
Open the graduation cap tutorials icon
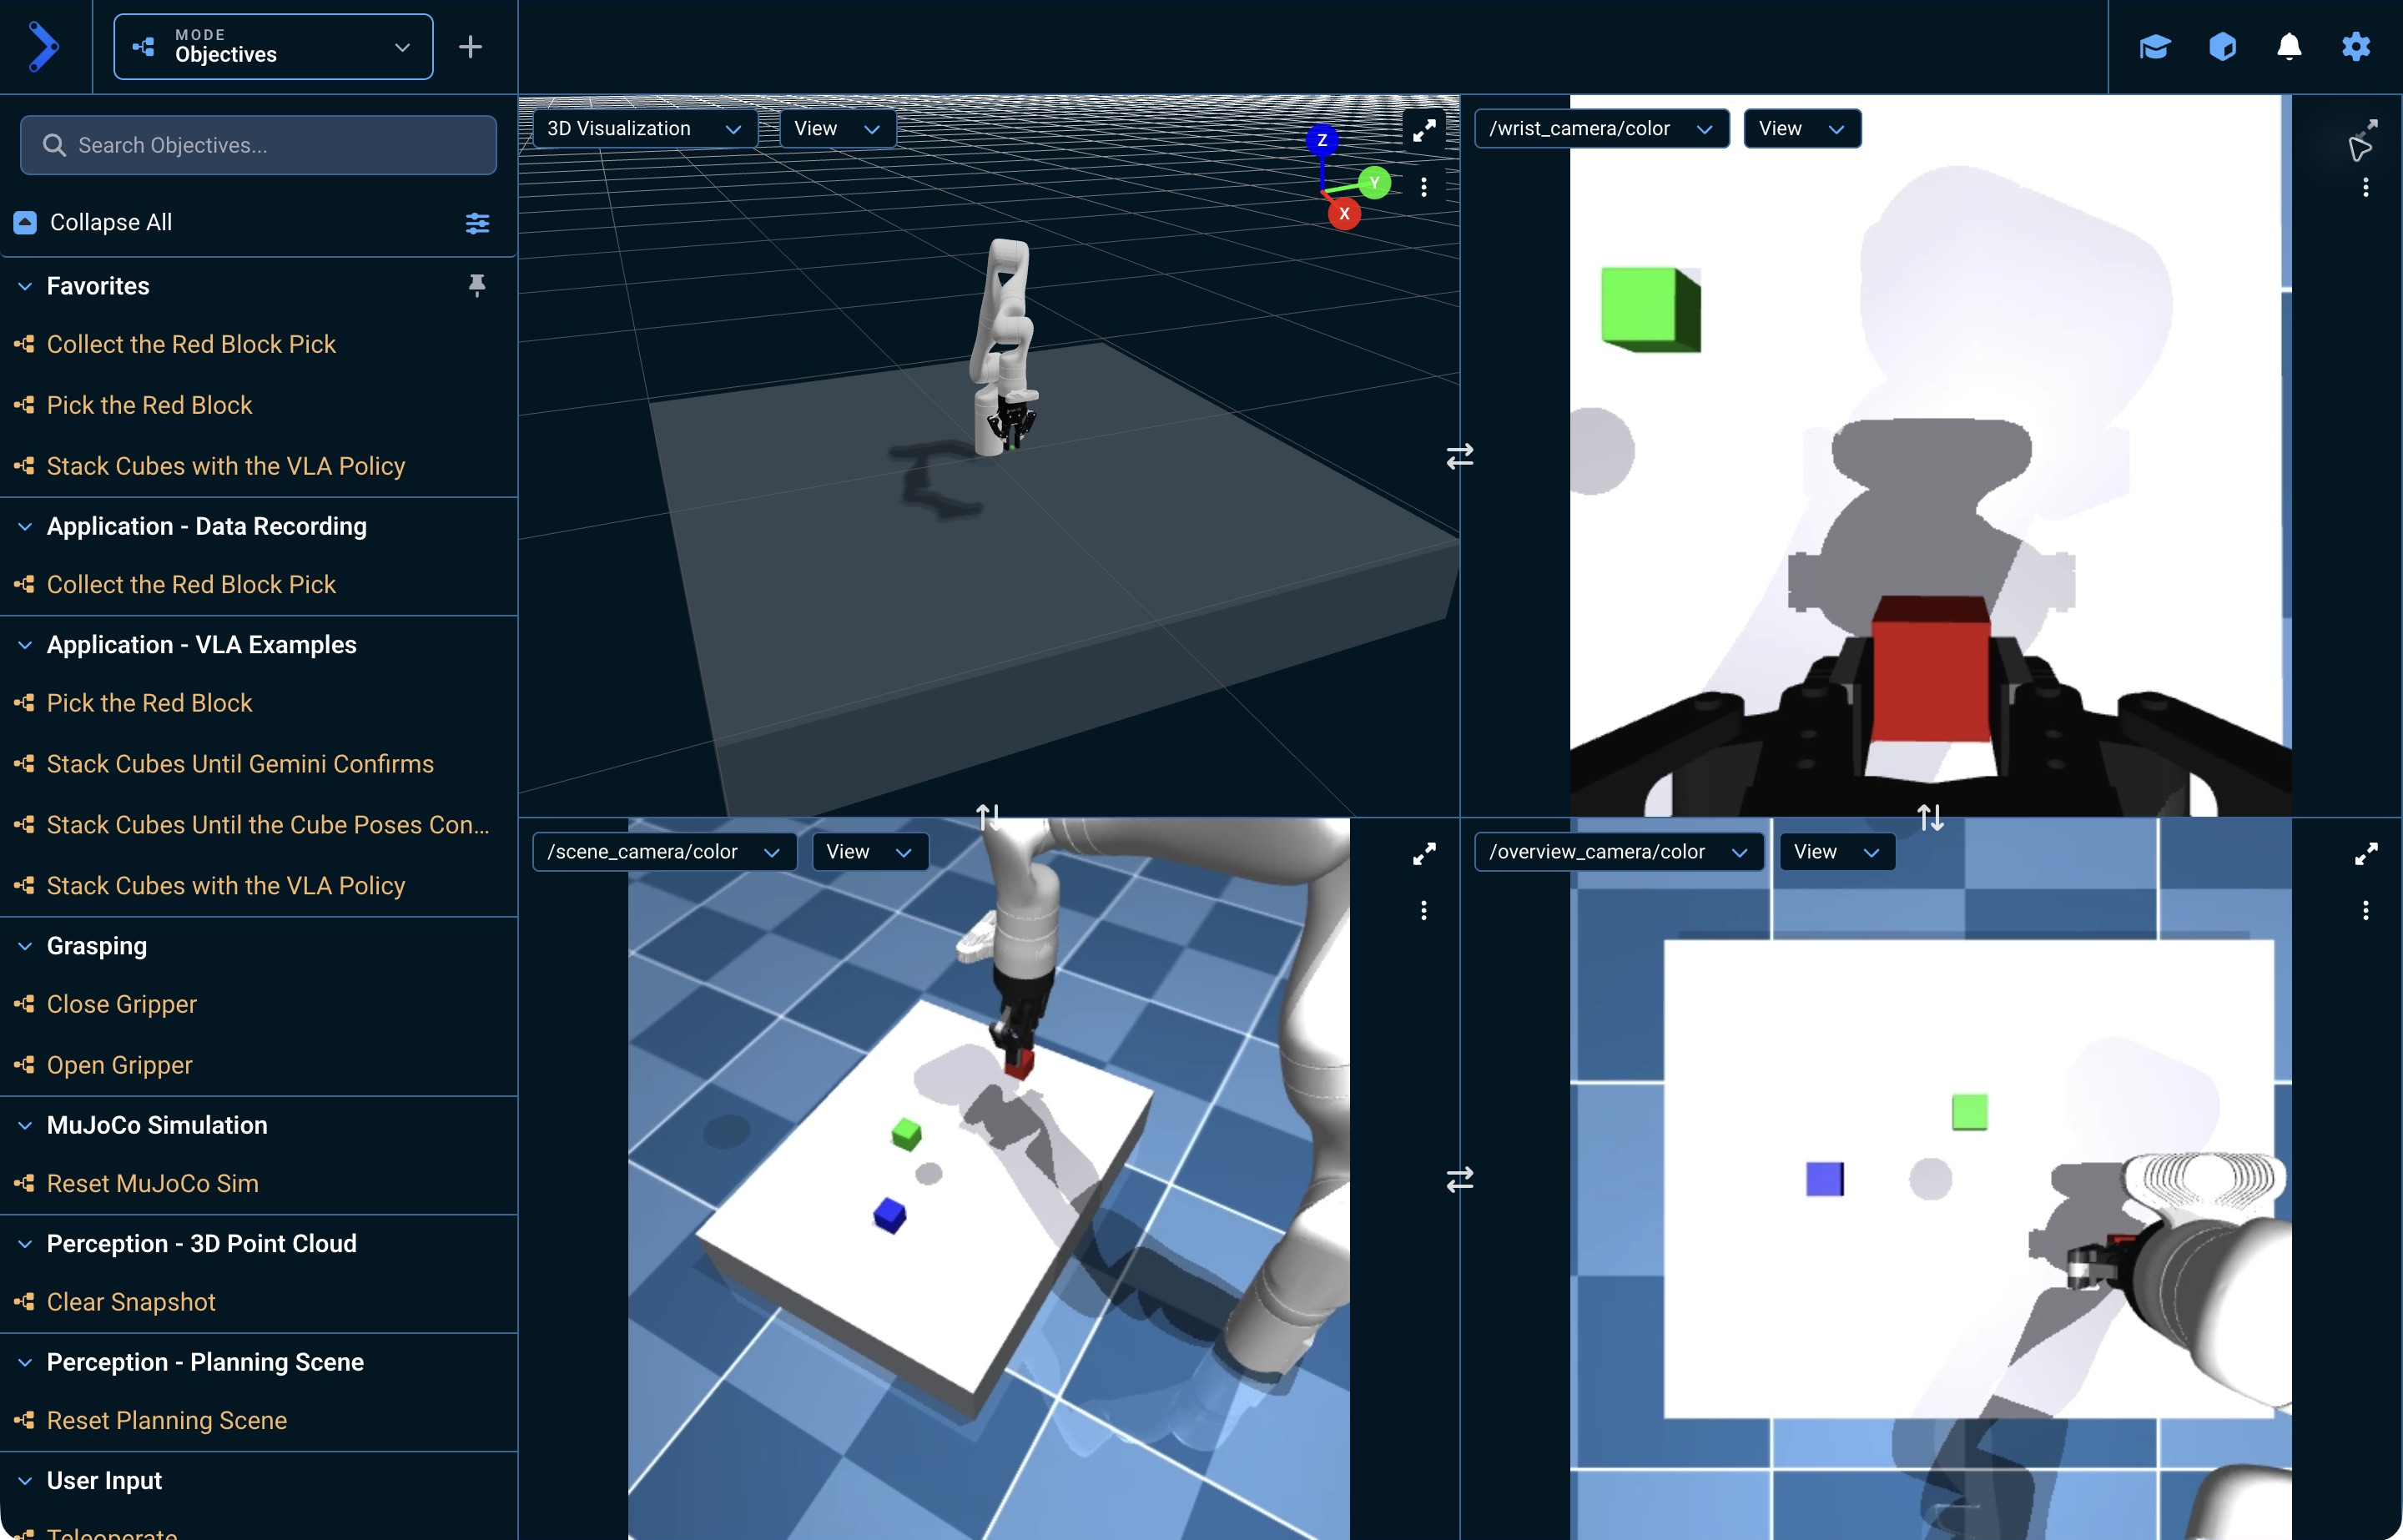[x=2155, y=47]
